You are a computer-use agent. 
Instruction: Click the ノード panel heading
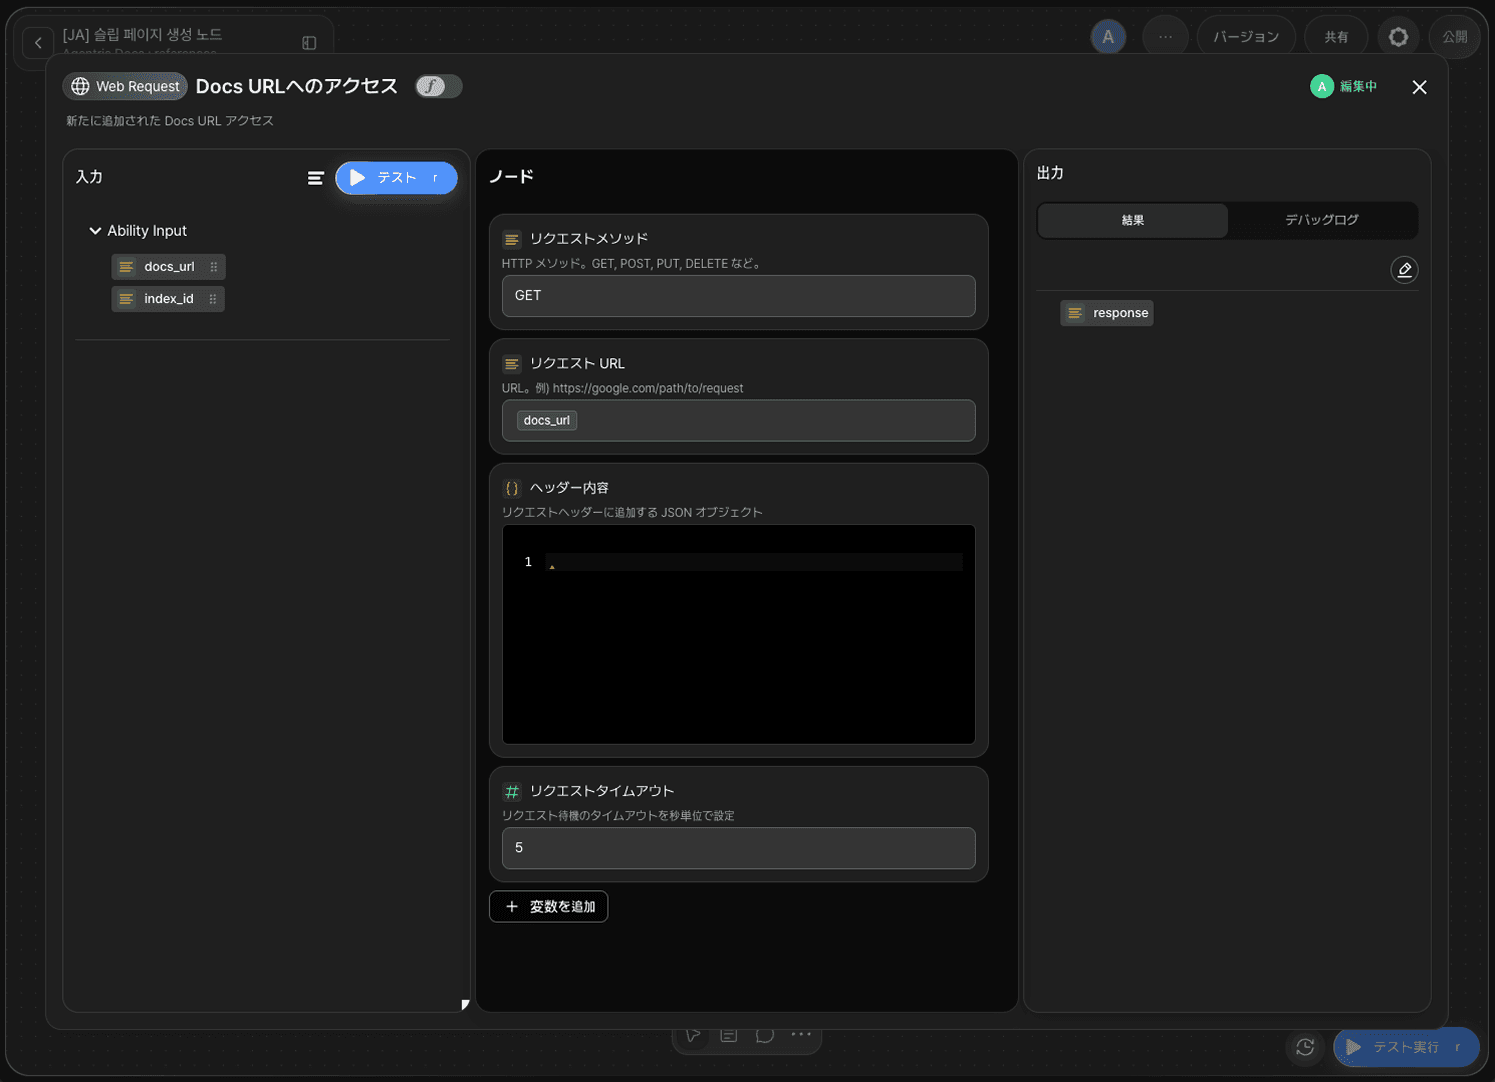pyautogui.click(x=512, y=177)
